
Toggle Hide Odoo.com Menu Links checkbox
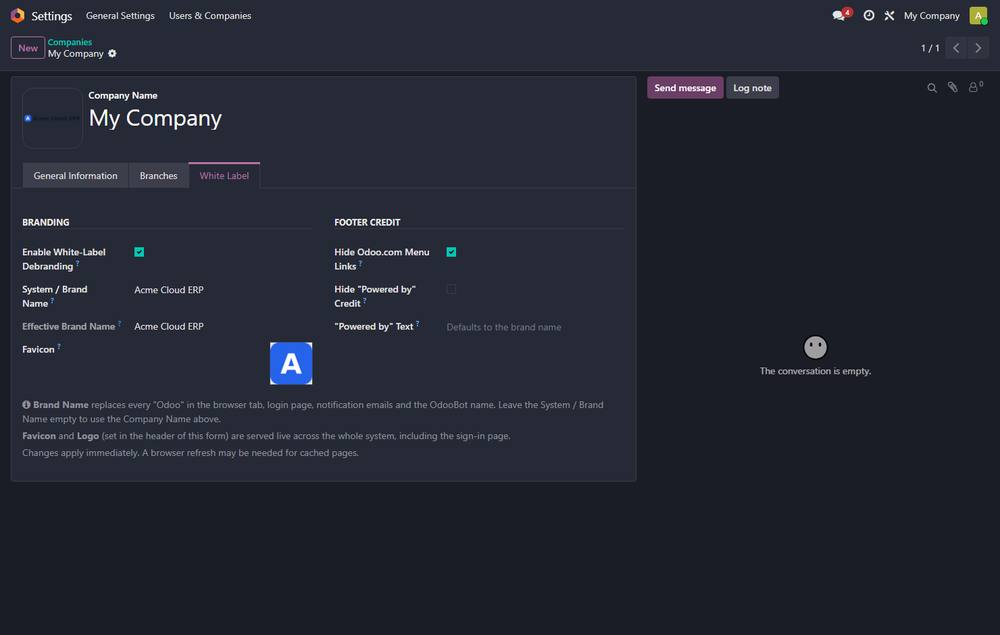pos(451,252)
